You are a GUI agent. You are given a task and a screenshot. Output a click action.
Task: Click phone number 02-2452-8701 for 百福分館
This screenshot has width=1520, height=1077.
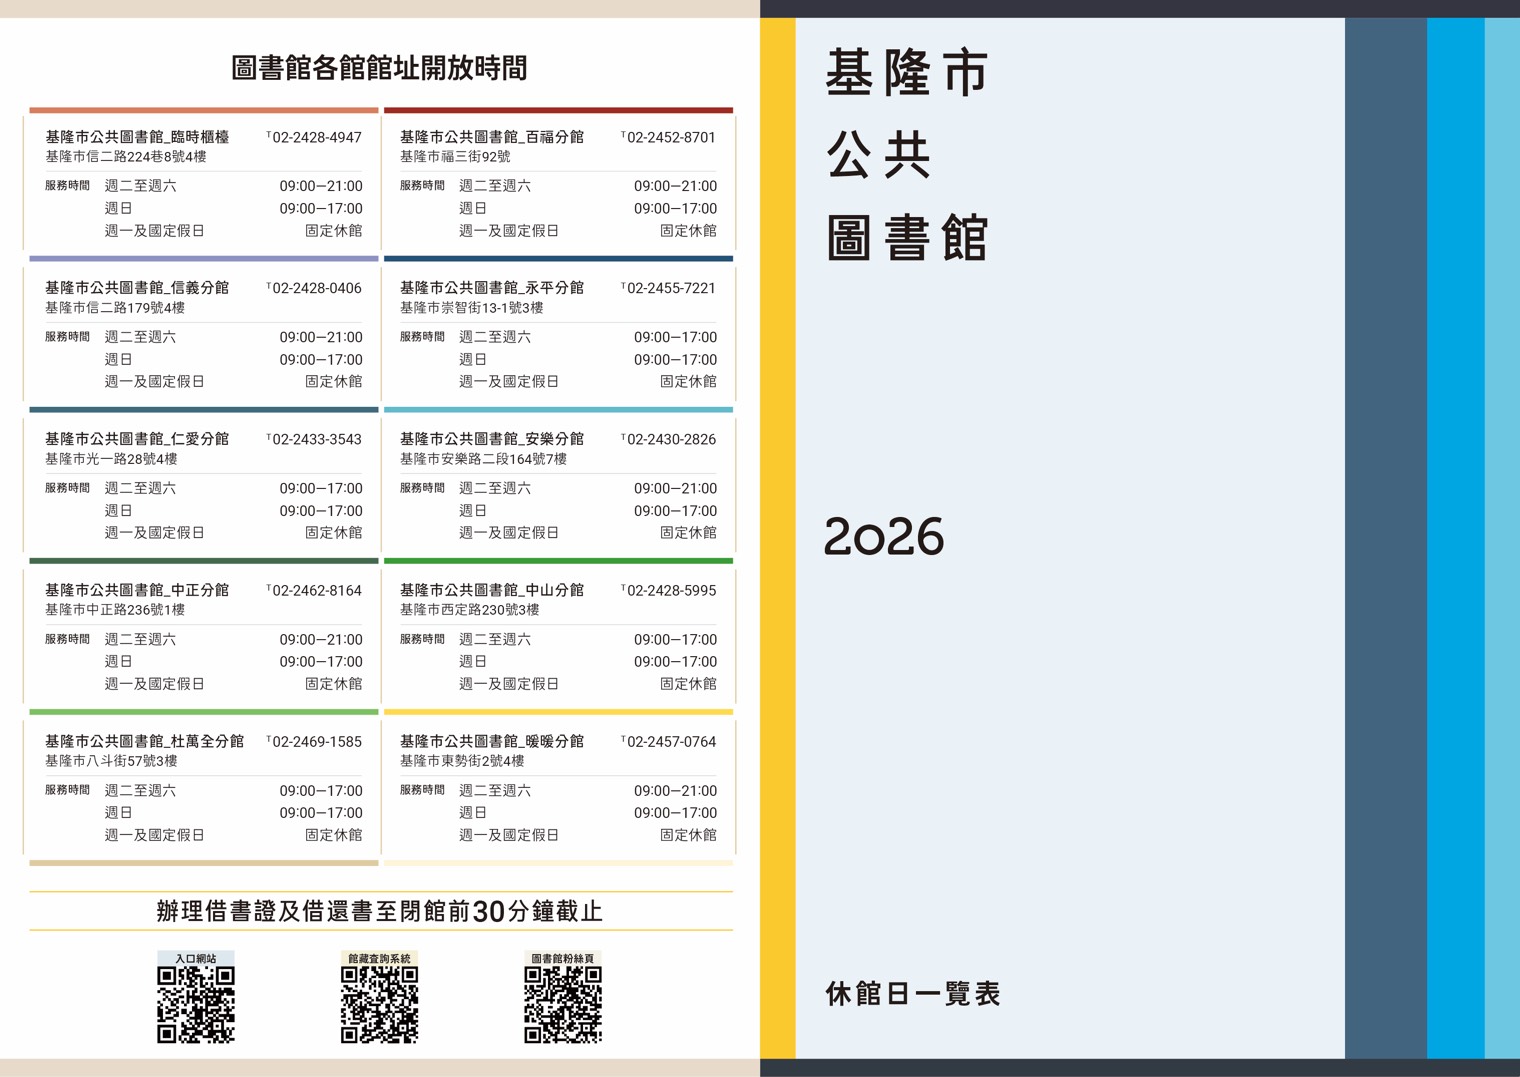(x=670, y=137)
